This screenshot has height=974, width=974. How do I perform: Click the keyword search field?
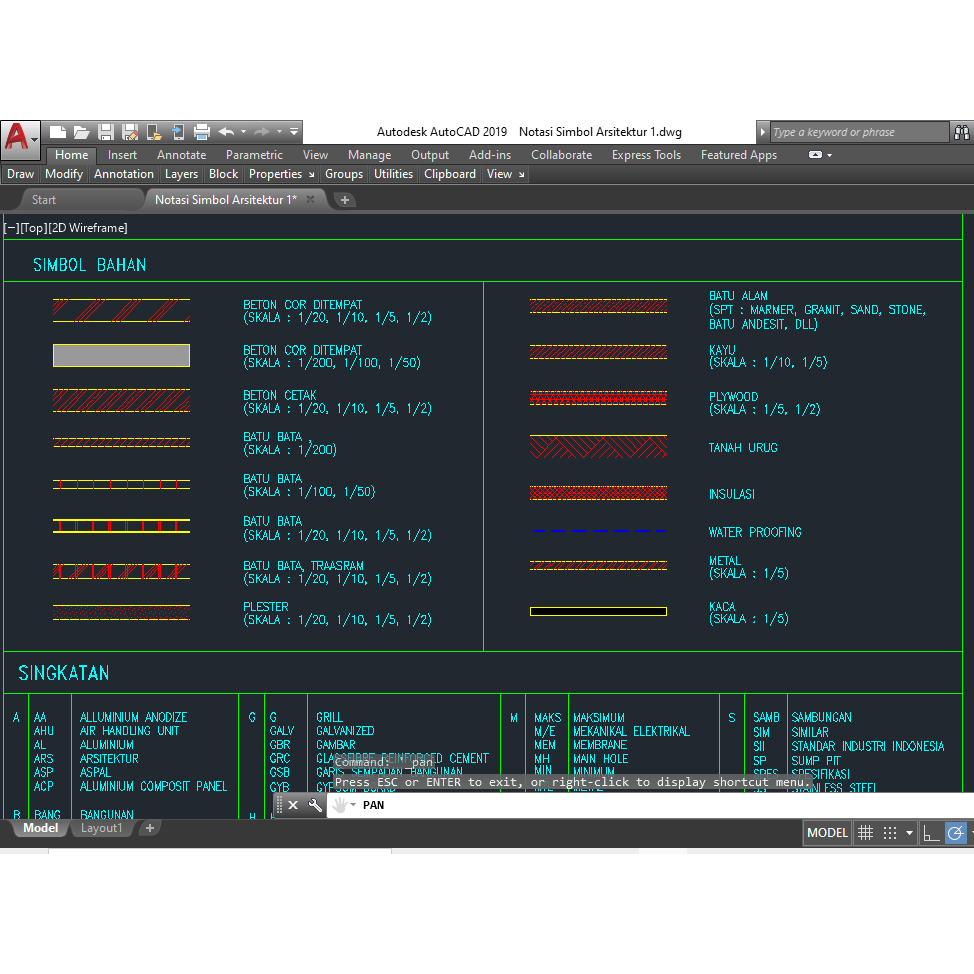(860, 132)
